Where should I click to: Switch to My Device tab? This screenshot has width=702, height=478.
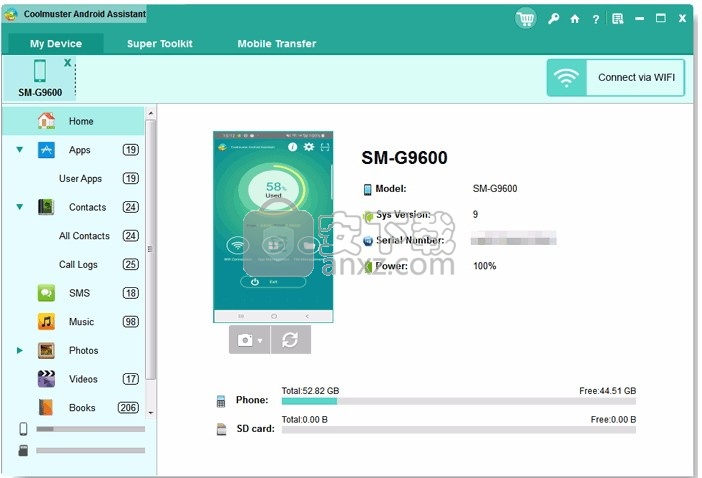click(56, 44)
